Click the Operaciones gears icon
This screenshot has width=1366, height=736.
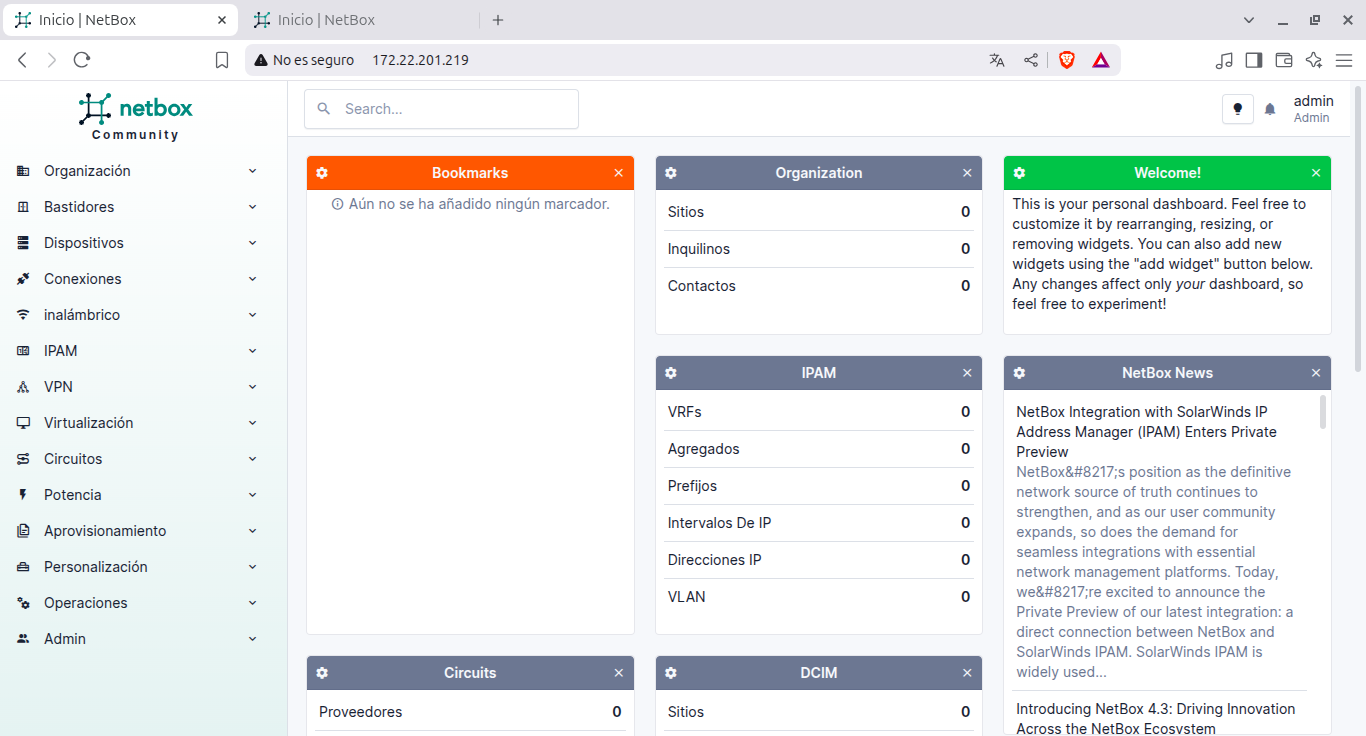click(23, 603)
